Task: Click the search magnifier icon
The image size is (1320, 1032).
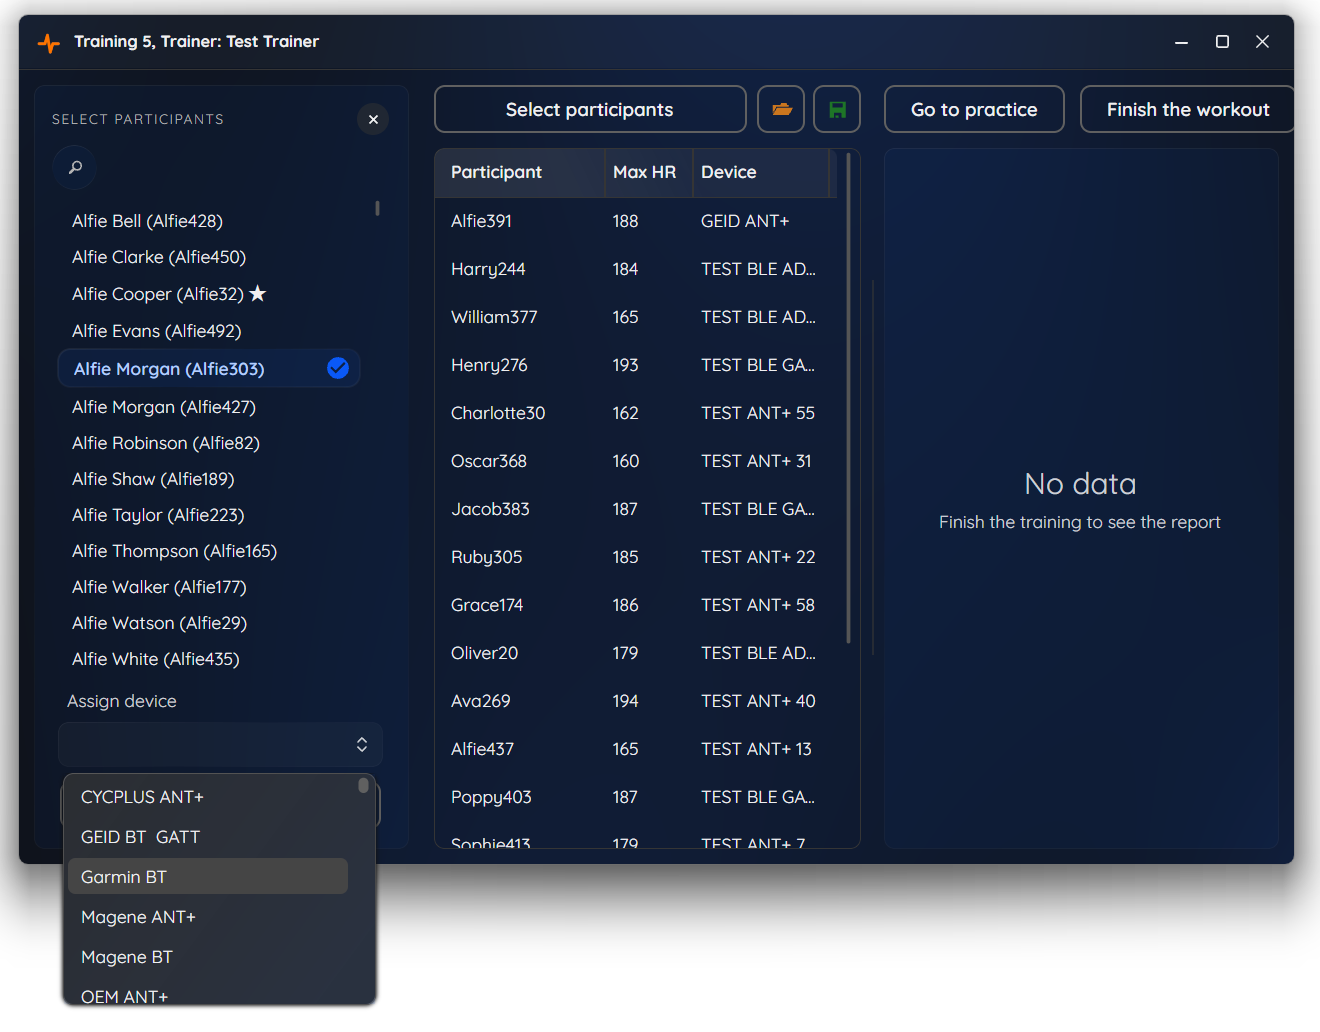Action: [75, 167]
